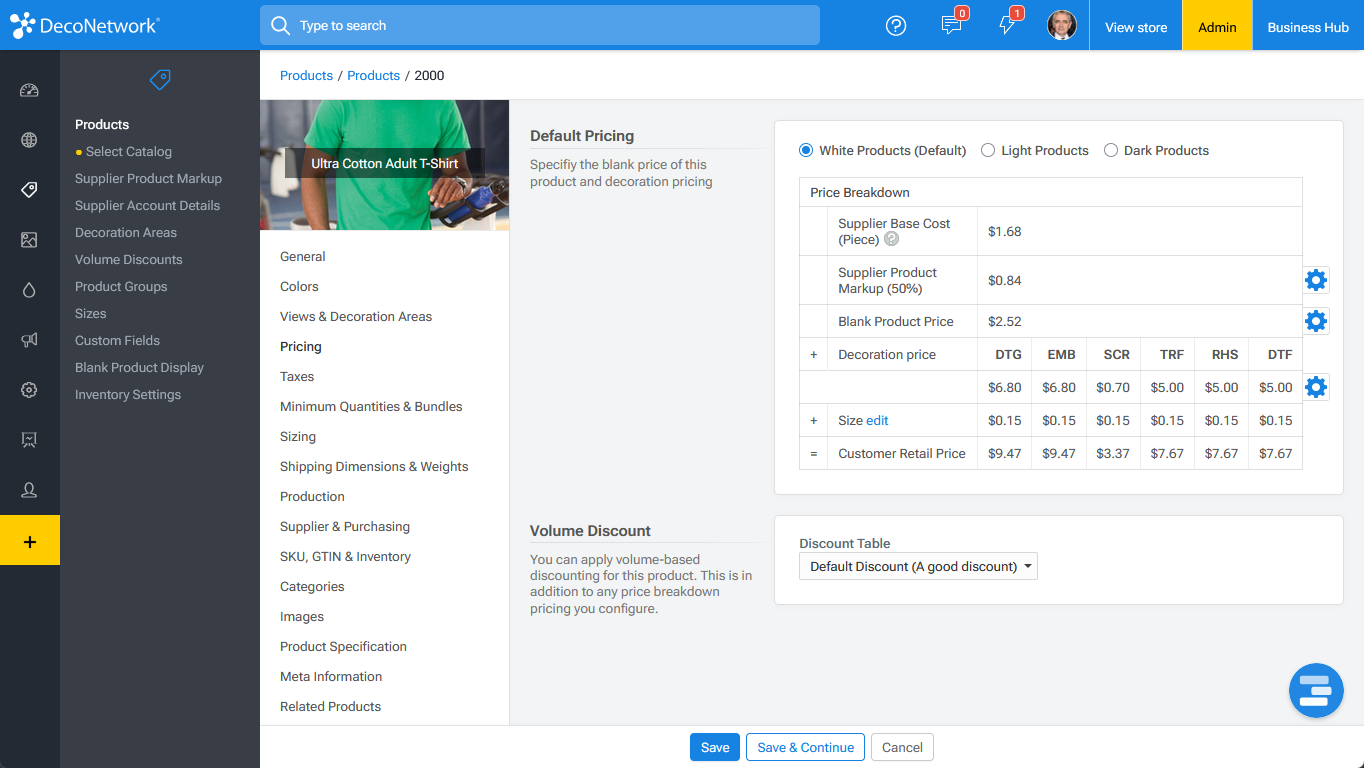This screenshot has width=1364, height=768.
Task: Click the DecoNetwork logo
Action: pos(85,26)
